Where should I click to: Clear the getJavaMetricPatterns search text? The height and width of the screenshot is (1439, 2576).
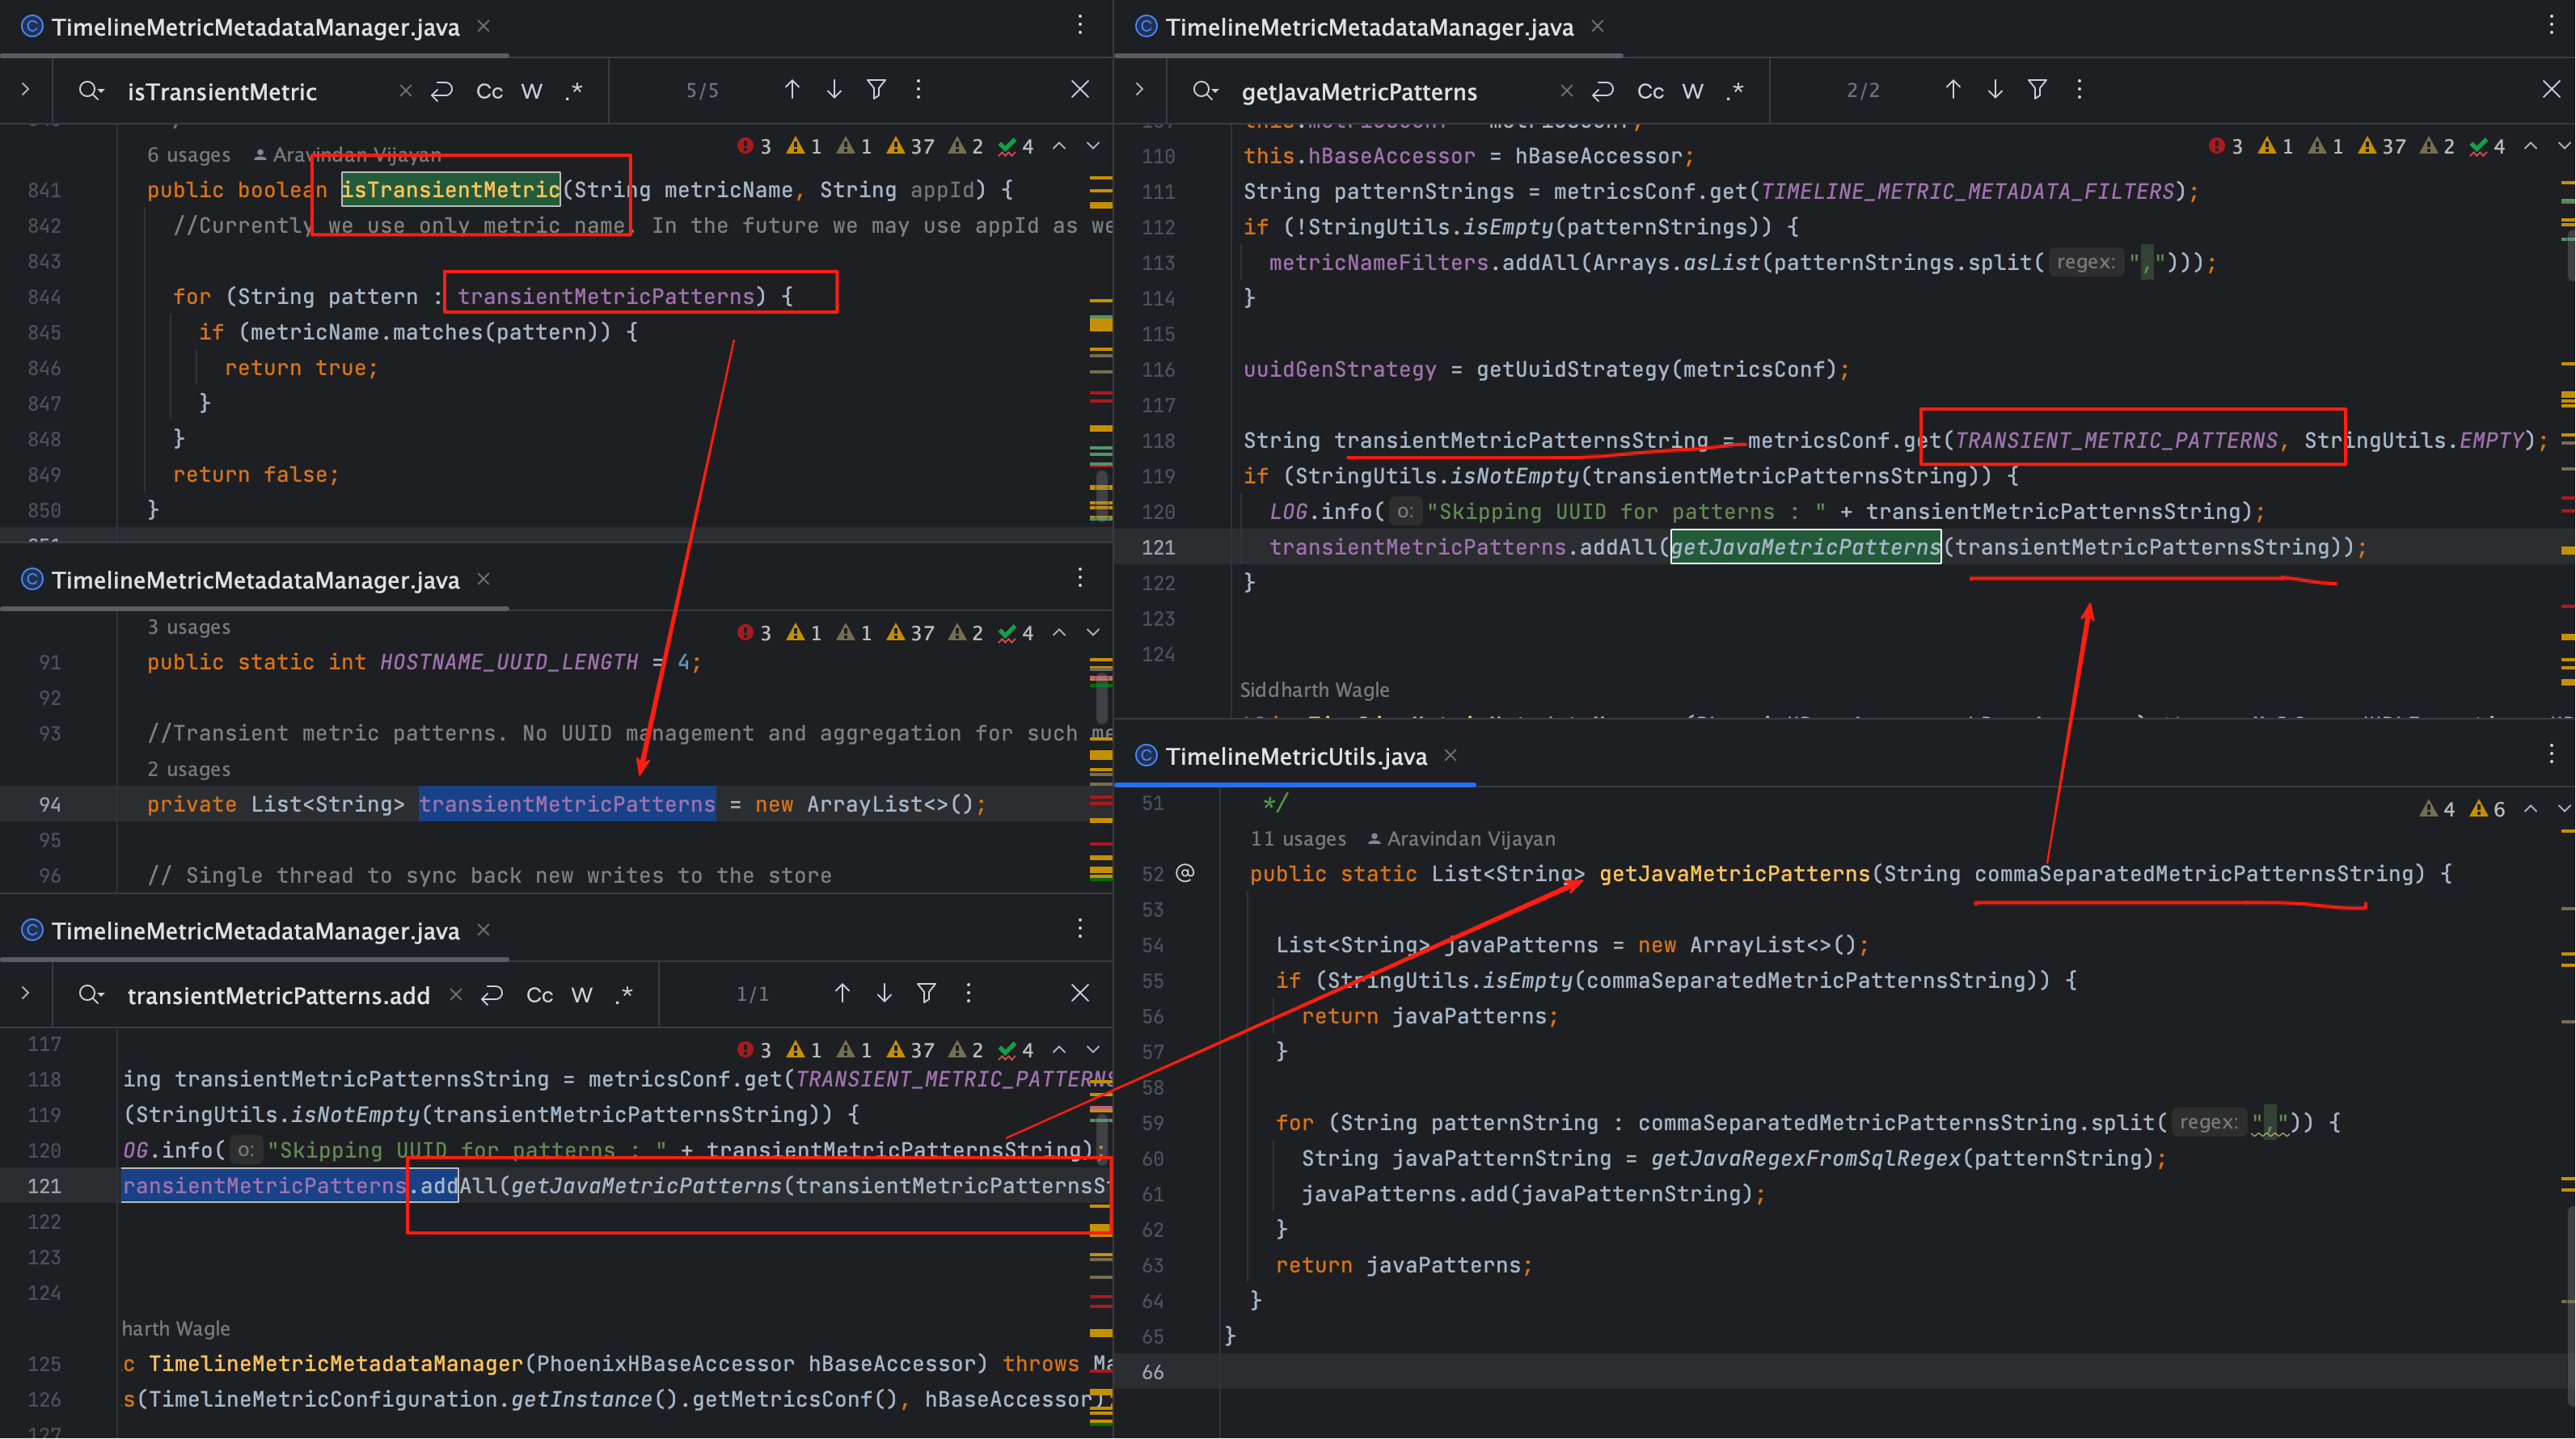click(1566, 91)
